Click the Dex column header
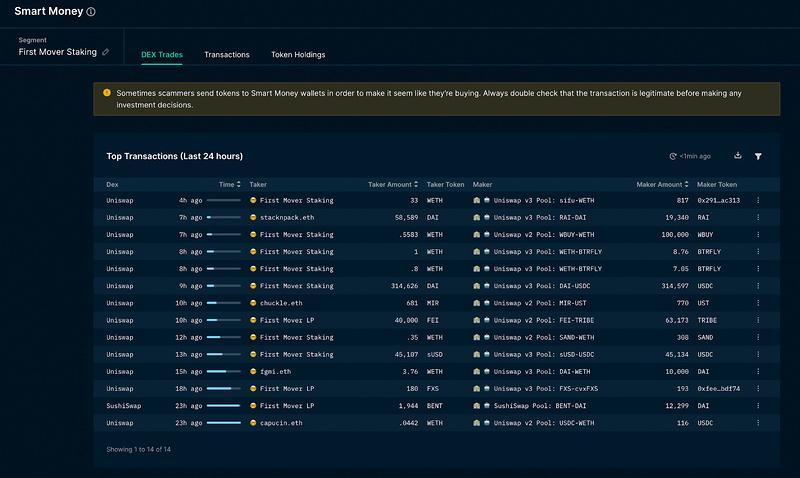Viewport: 800px width, 478px height. click(x=112, y=185)
